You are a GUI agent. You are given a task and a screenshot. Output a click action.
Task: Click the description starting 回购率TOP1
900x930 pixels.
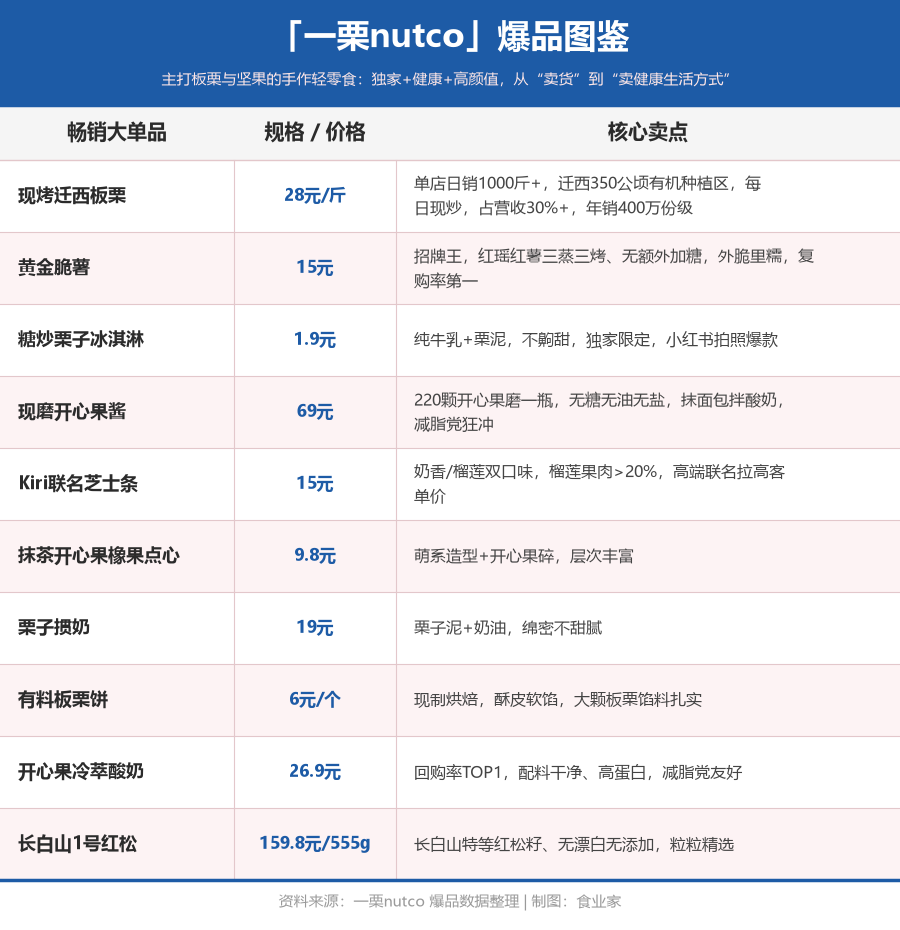pyautogui.click(x=578, y=772)
